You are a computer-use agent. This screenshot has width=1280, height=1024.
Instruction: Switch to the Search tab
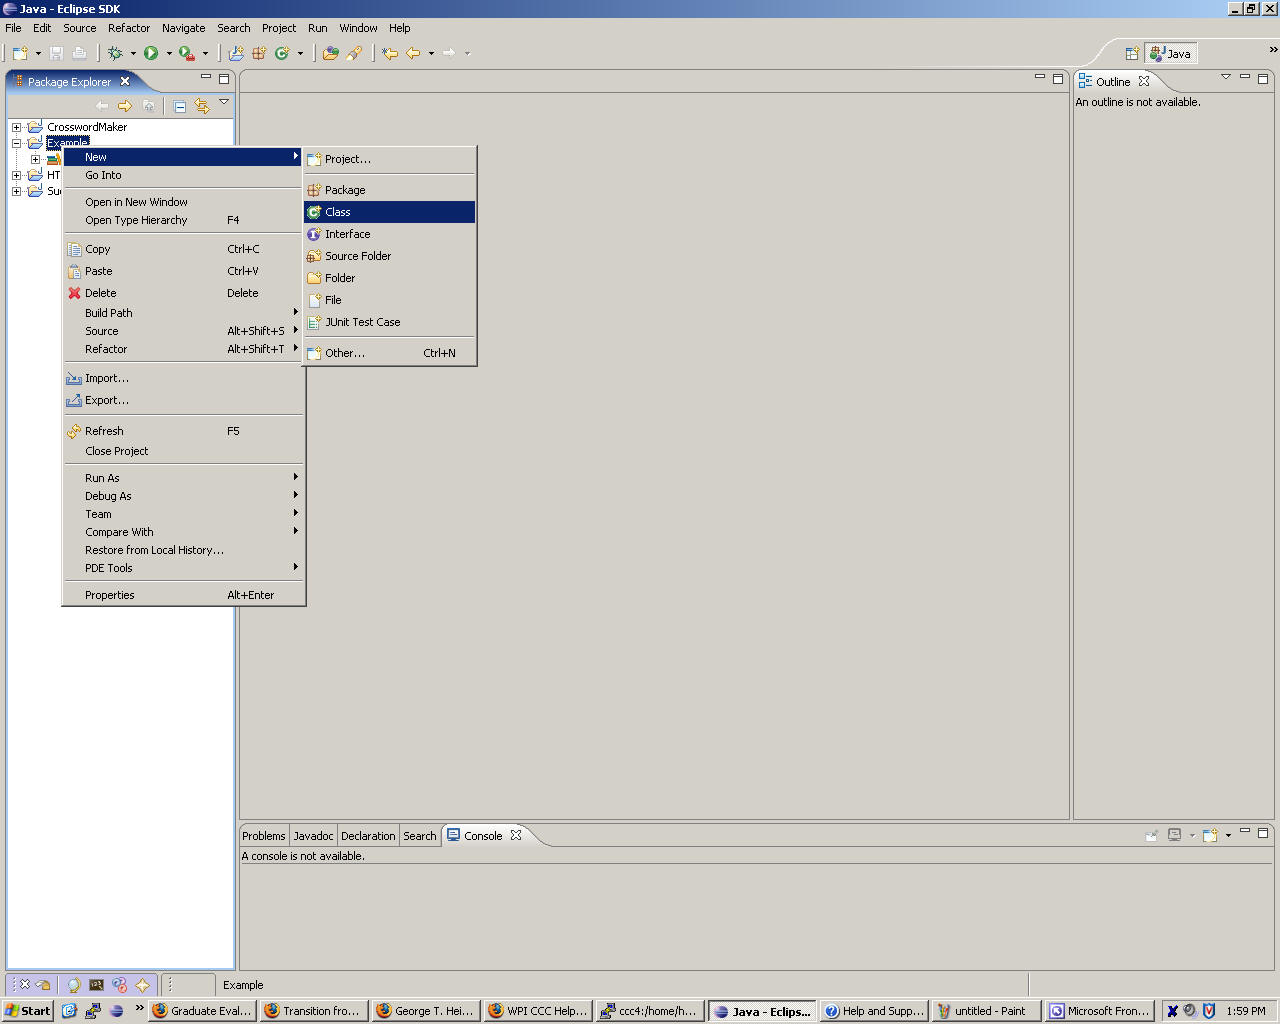[x=420, y=836]
